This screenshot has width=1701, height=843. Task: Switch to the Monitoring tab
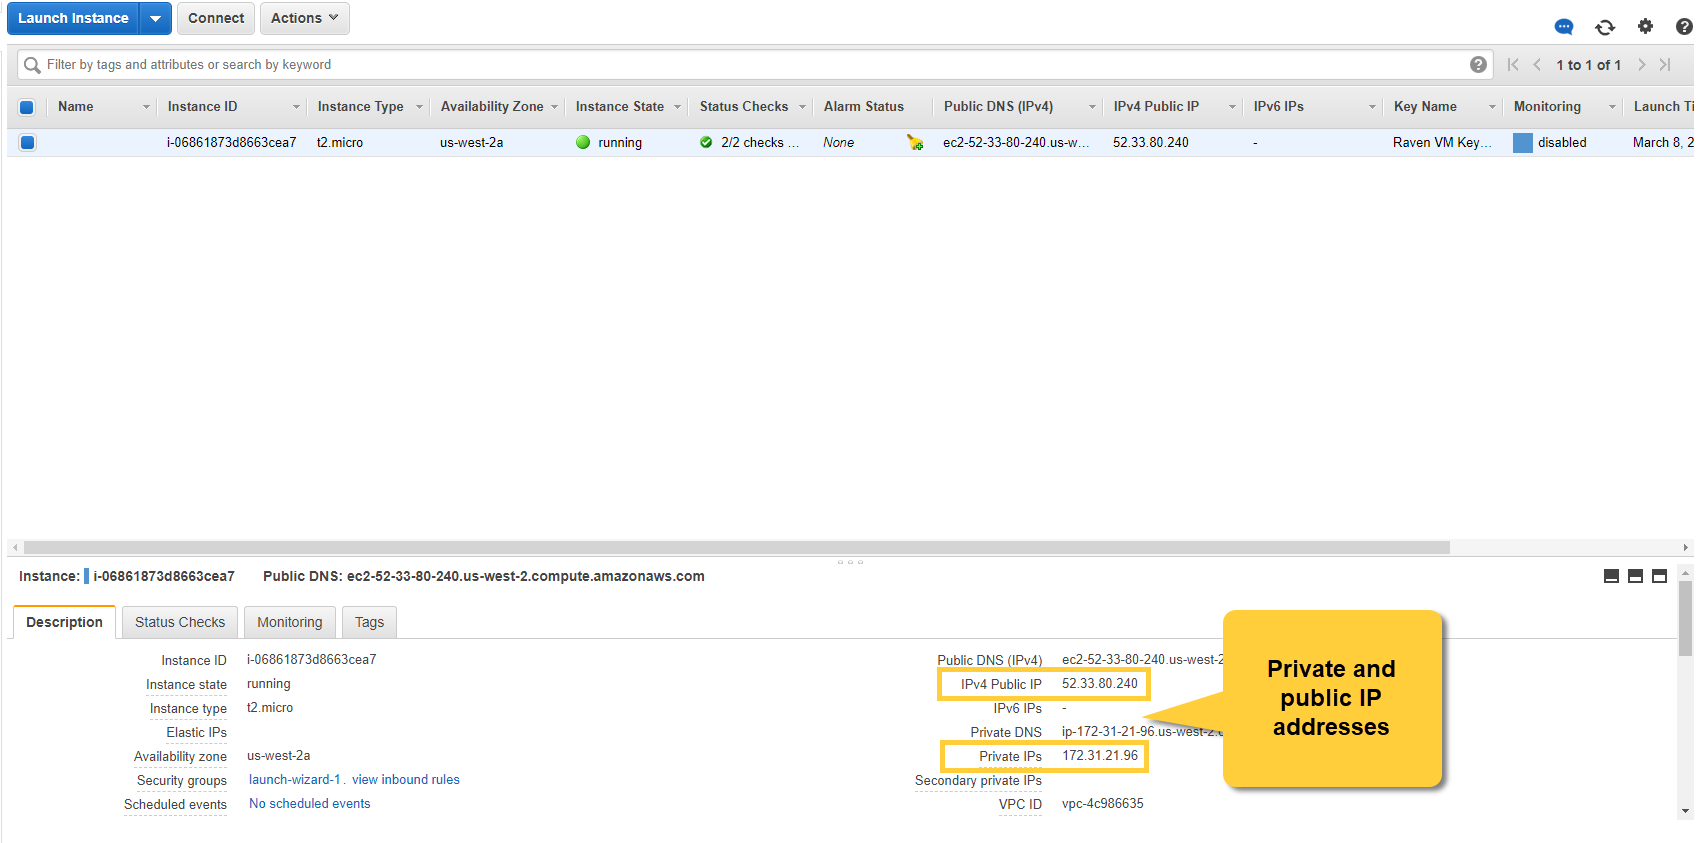290,622
